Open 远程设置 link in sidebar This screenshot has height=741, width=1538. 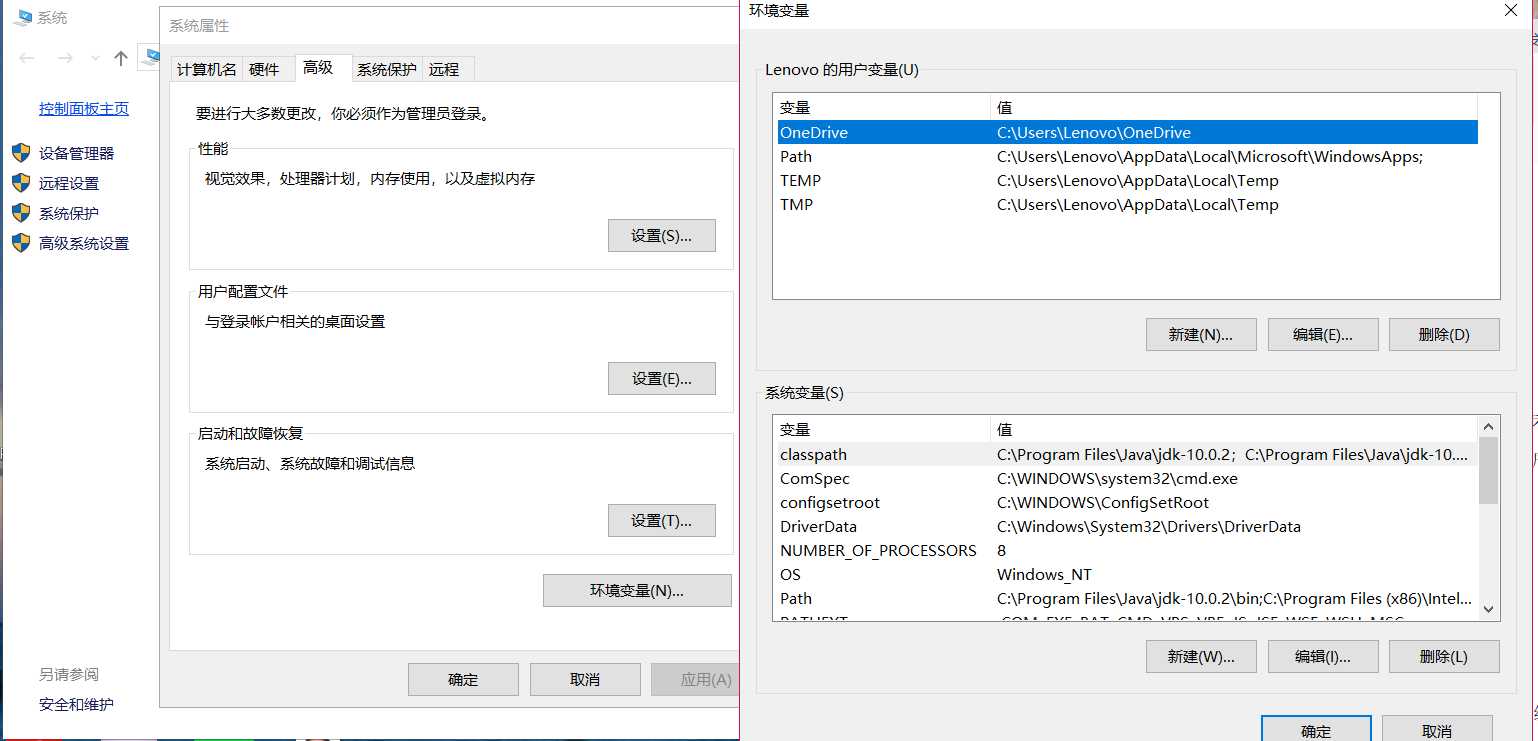[69, 183]
